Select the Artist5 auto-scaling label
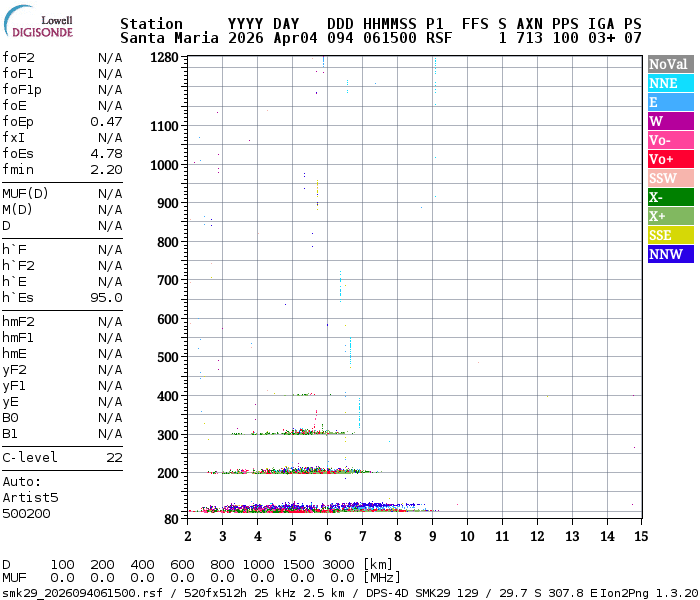Screen dimensions: 700x600 (x=30, y=497)
